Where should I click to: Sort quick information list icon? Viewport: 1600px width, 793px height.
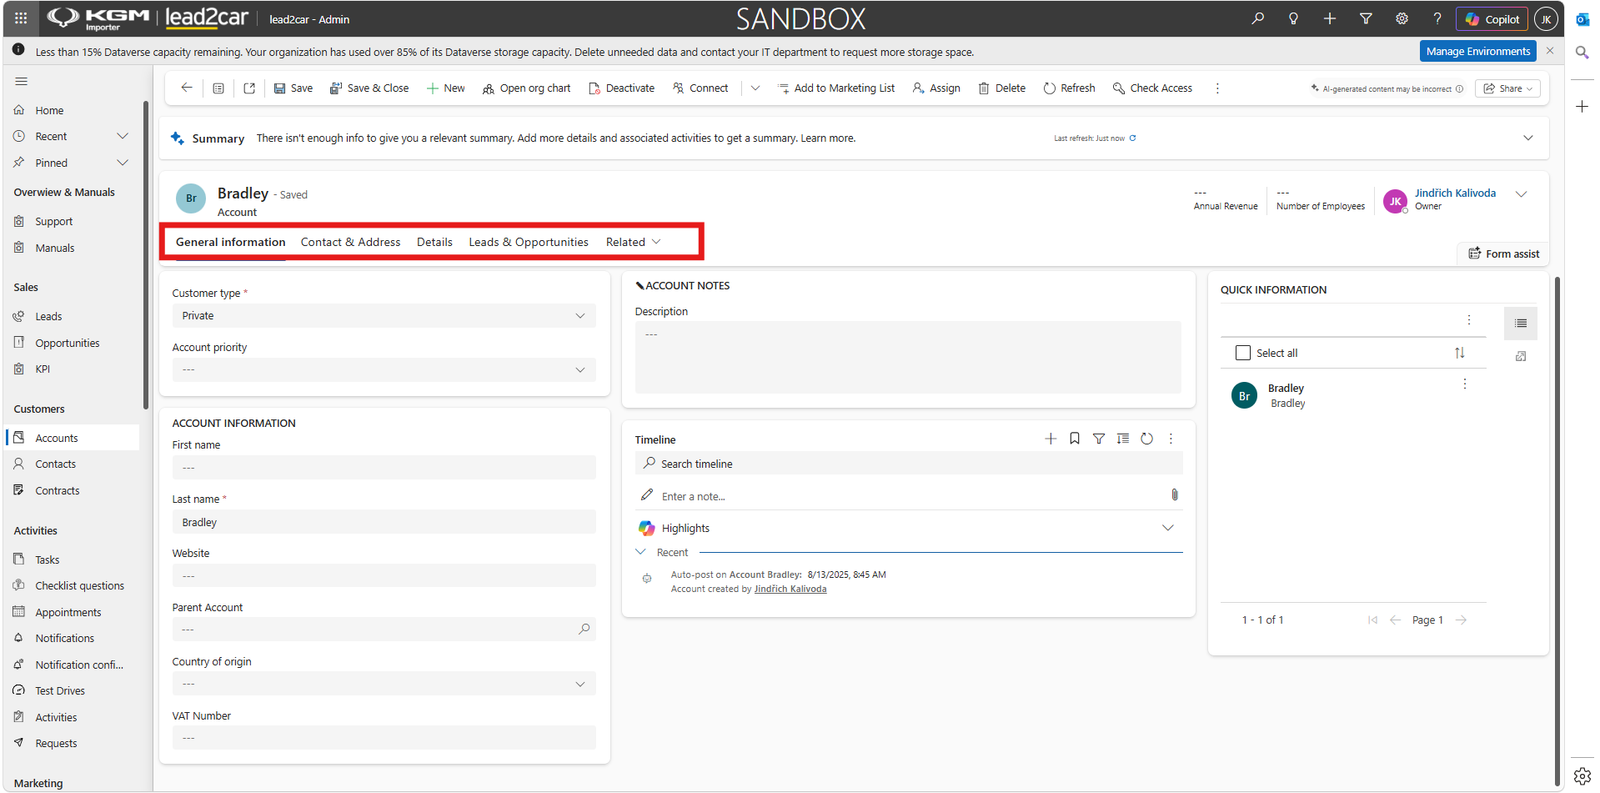[x=1460, y=353]
